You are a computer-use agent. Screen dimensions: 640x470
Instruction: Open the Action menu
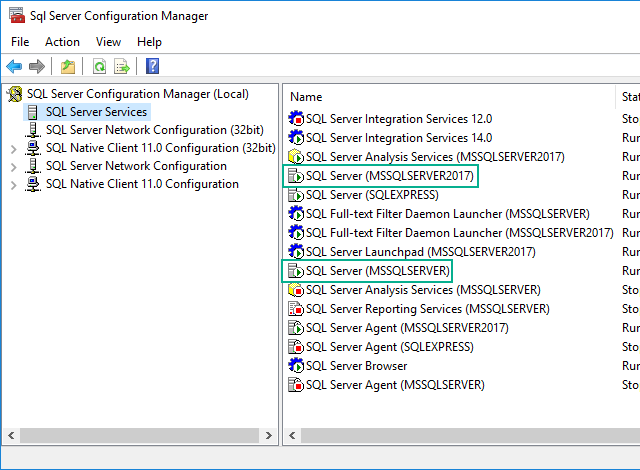[x=62, y=42]
